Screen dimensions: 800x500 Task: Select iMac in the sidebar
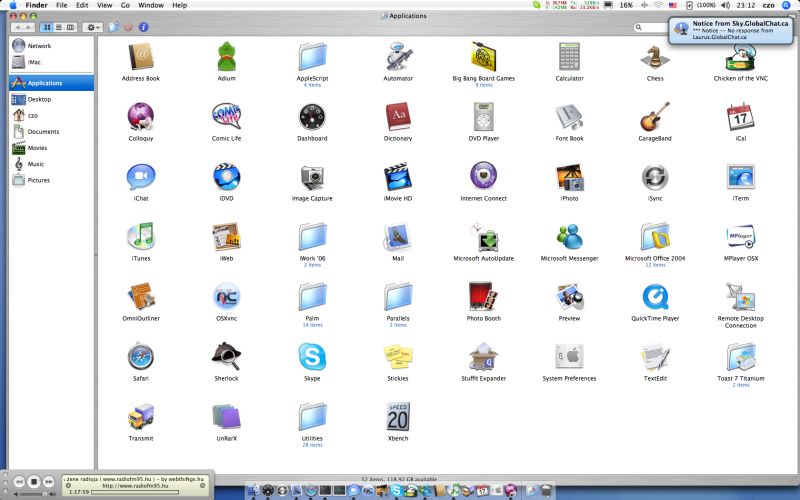coord(52,62)
